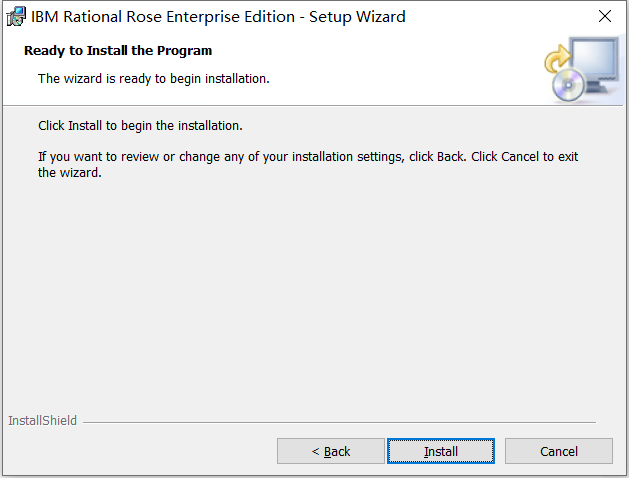This screenshot has width=629, height=478.
Task: Click the installer icon in the title bar
Action: click(16, 16)
